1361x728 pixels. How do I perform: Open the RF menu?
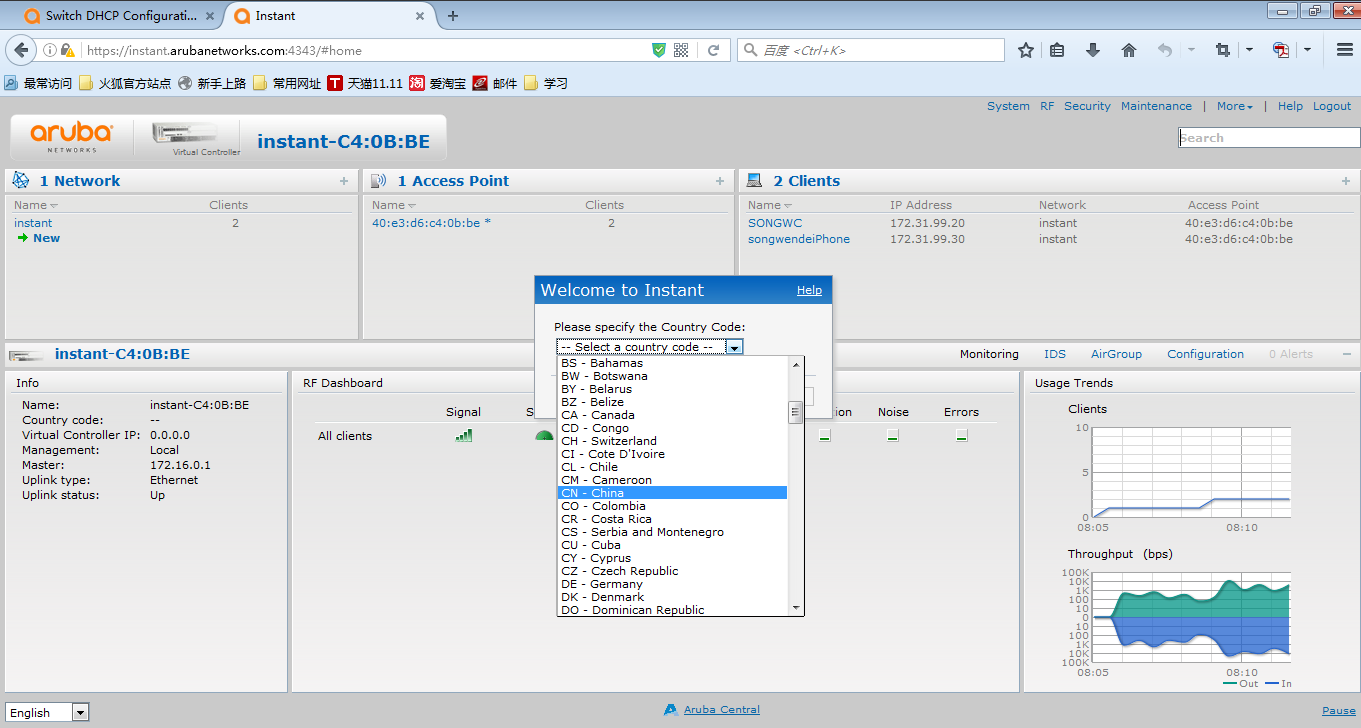(1047, 106)
